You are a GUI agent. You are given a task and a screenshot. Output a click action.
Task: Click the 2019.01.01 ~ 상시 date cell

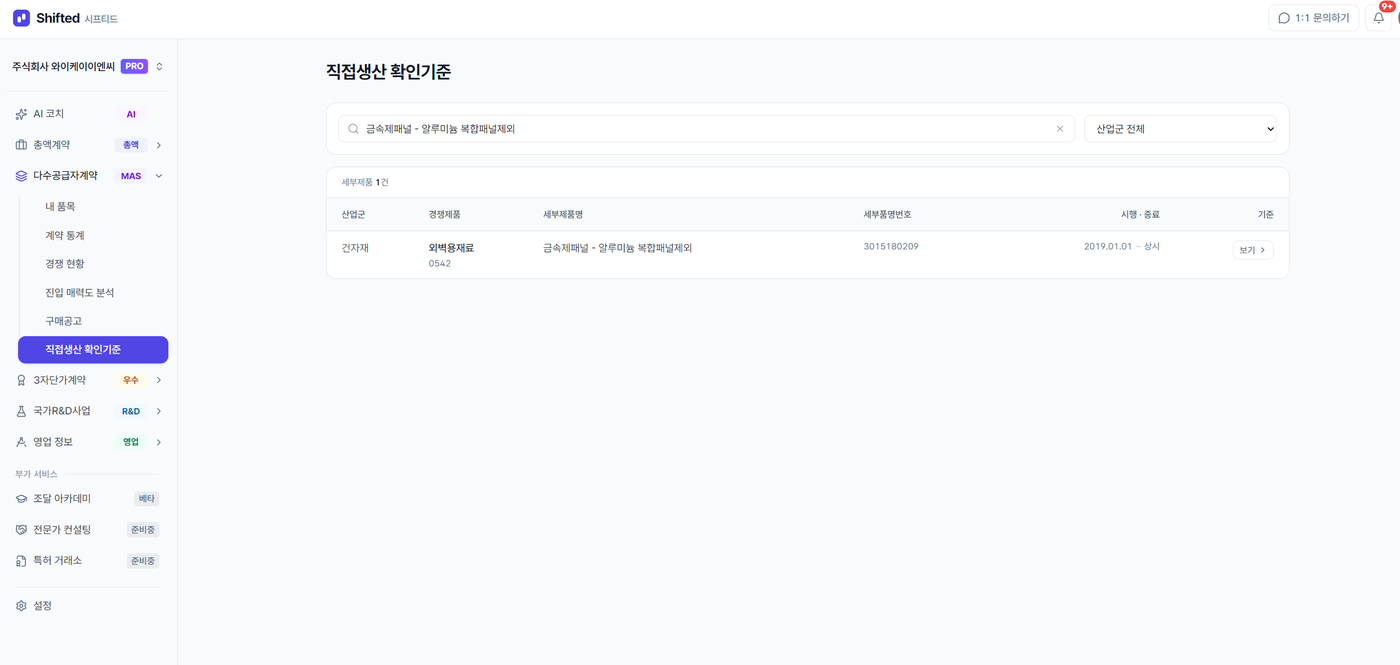click(x=1122, y=246)
